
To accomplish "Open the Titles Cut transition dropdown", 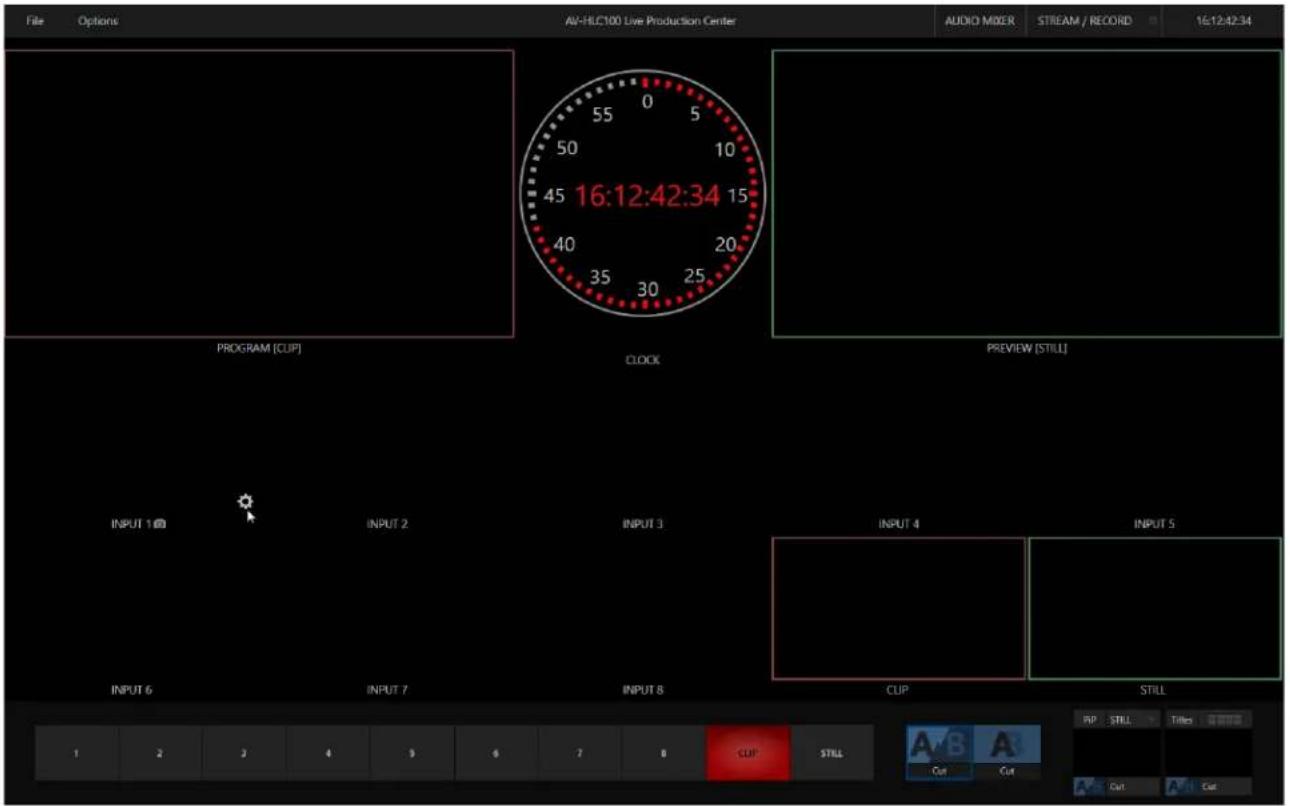I will click(1225, 787).
